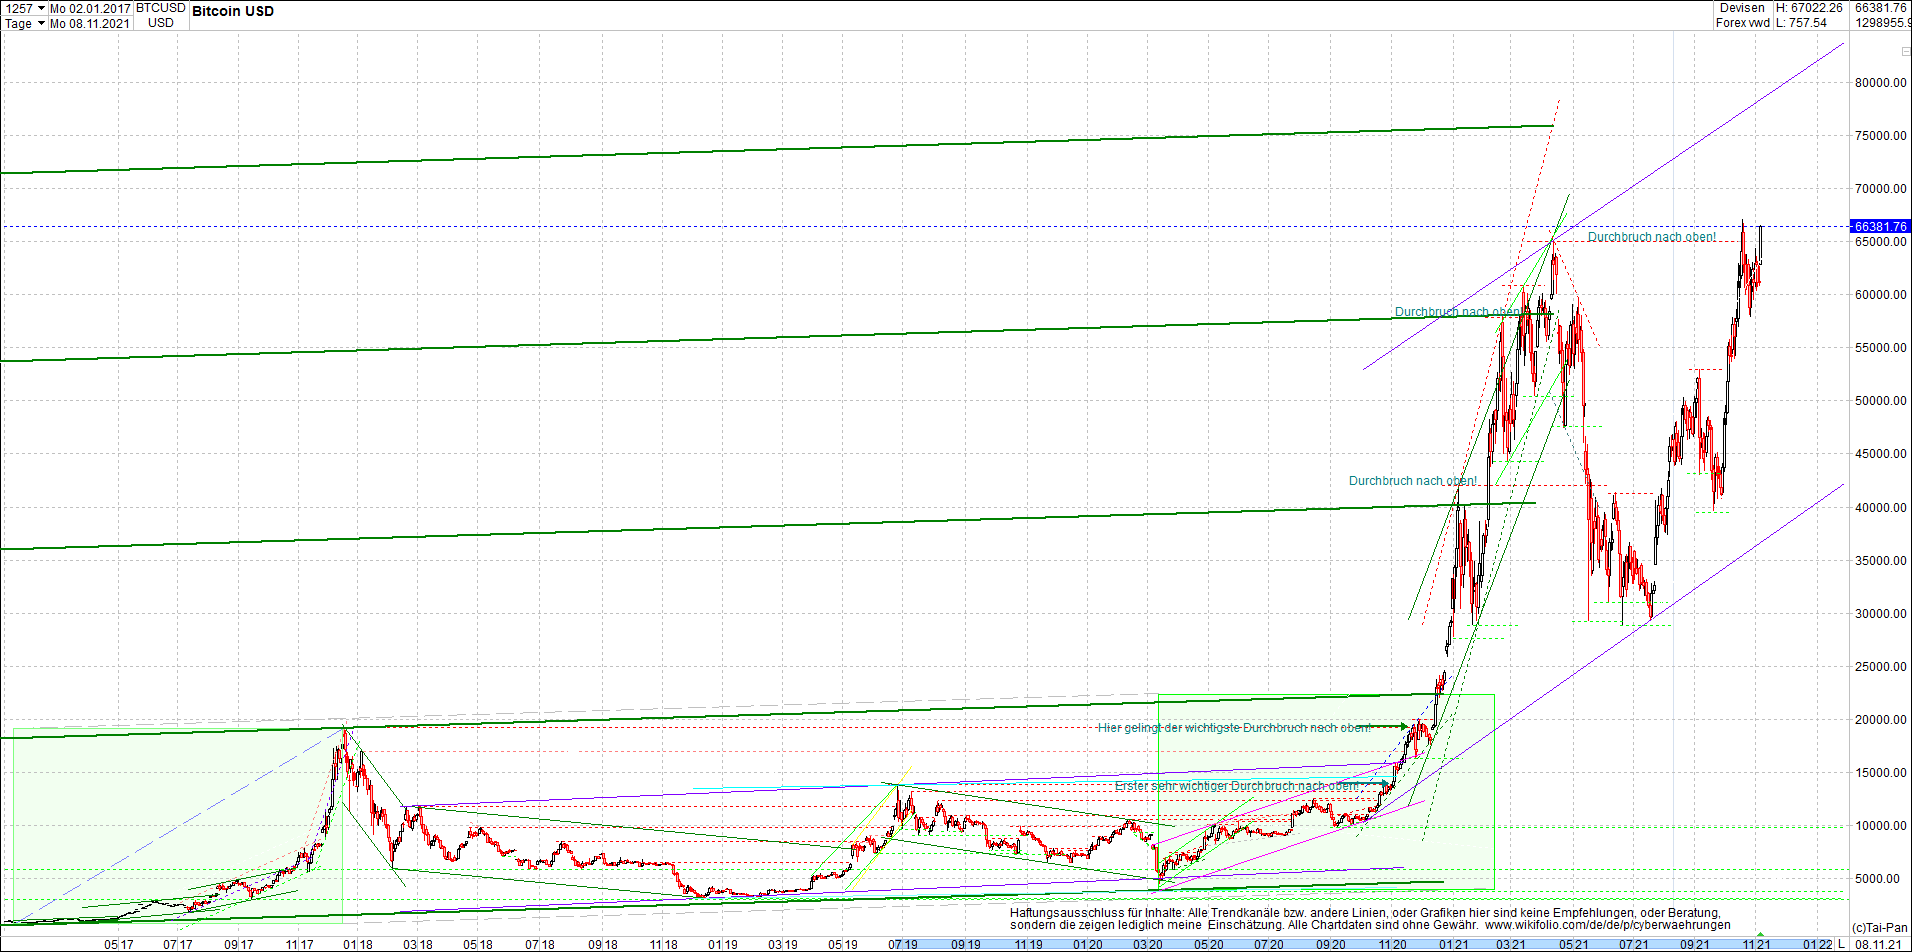This screenshot has height=952, width=1912.
Task: Click the start date Mo 02.01.2017
Action: 91,8
